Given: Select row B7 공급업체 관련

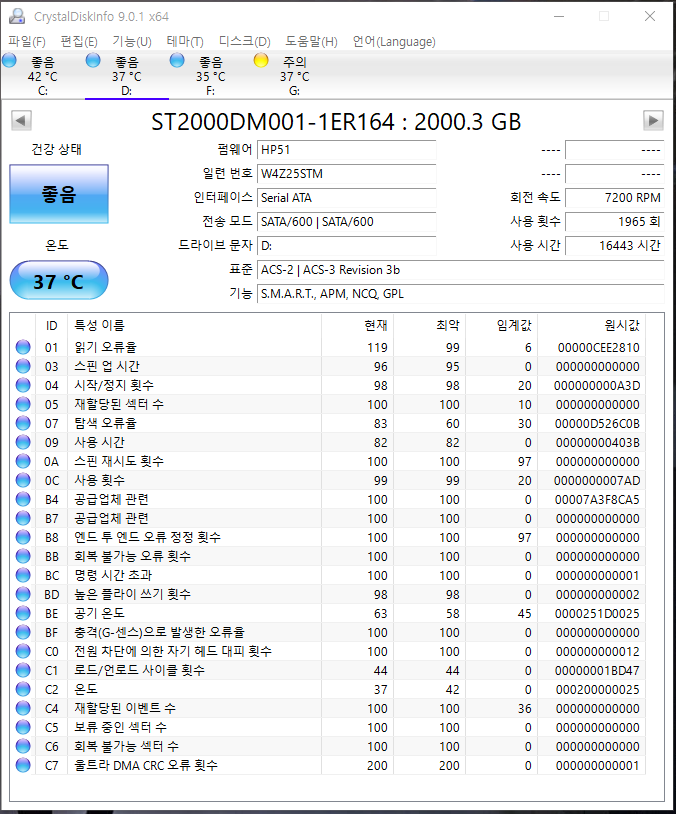Looking at the screenshot, I should (x=328, y=518).
